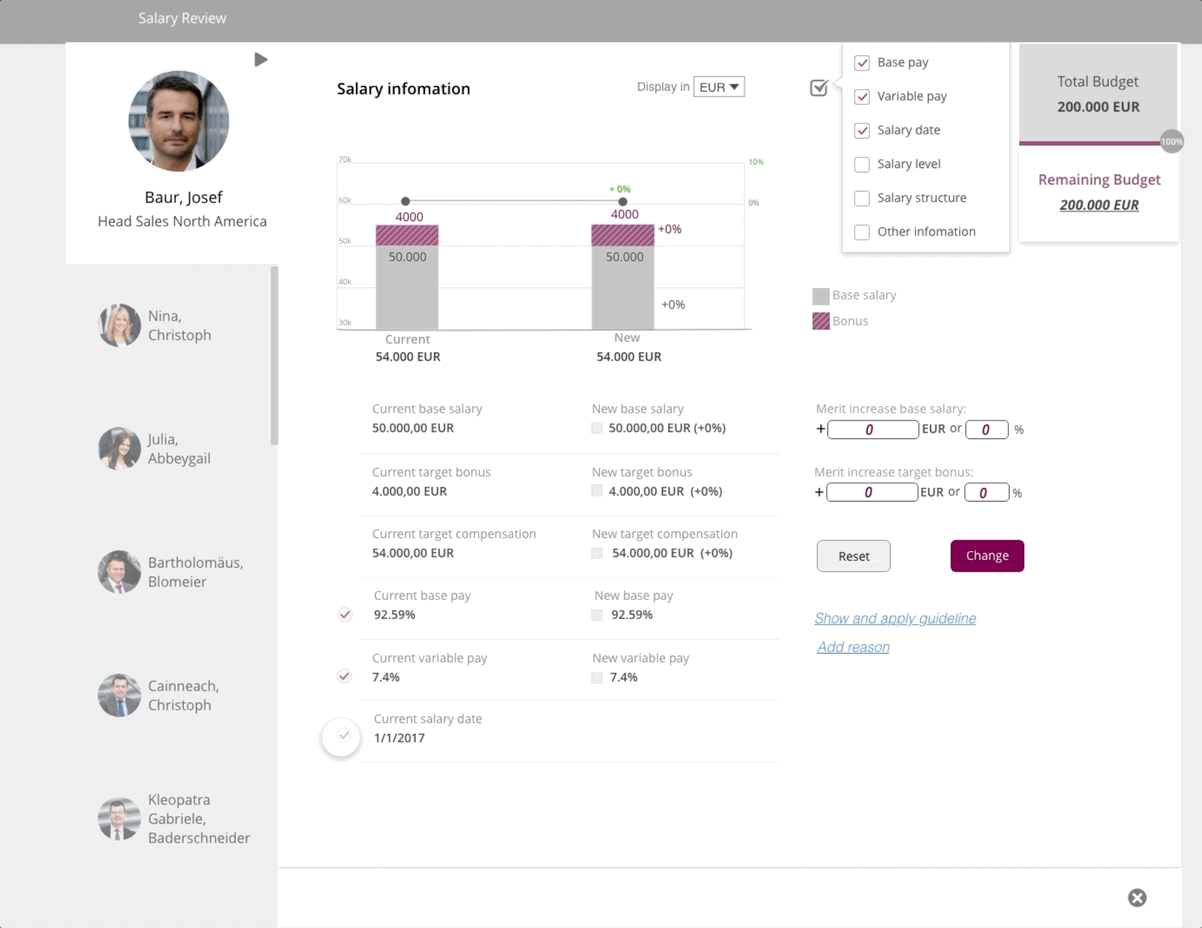The width and height of the screenshot is (1202, 928).
Task: Click the employee list scrollbar
Action: 274,355
